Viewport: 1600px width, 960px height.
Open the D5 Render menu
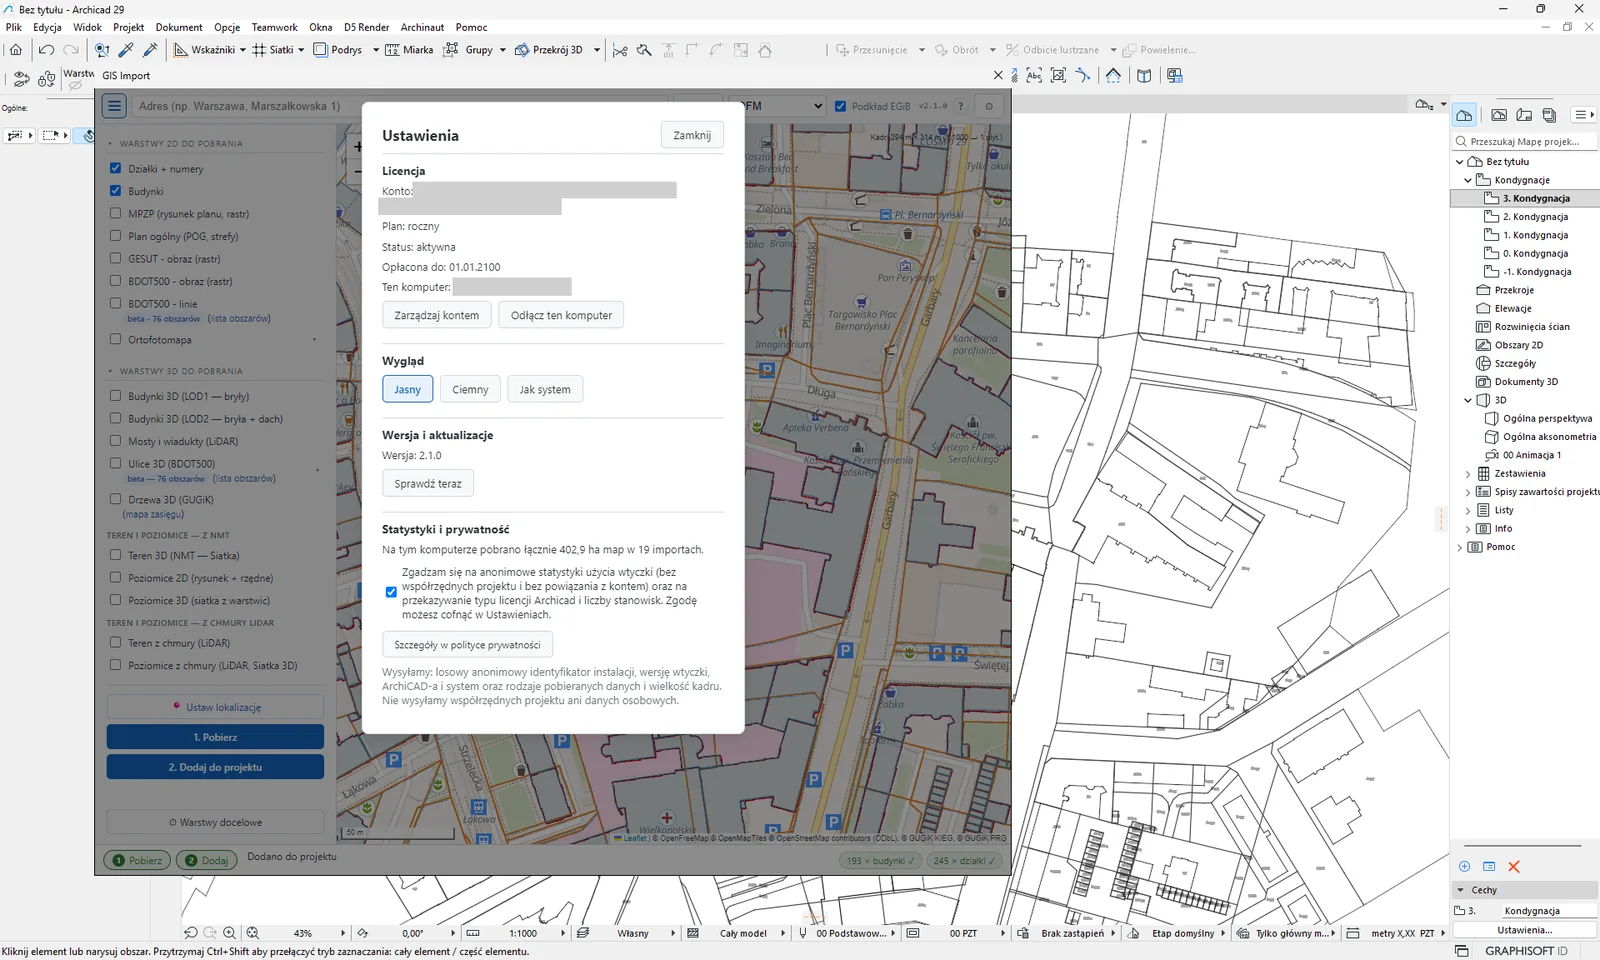click(x=367, y=27)
